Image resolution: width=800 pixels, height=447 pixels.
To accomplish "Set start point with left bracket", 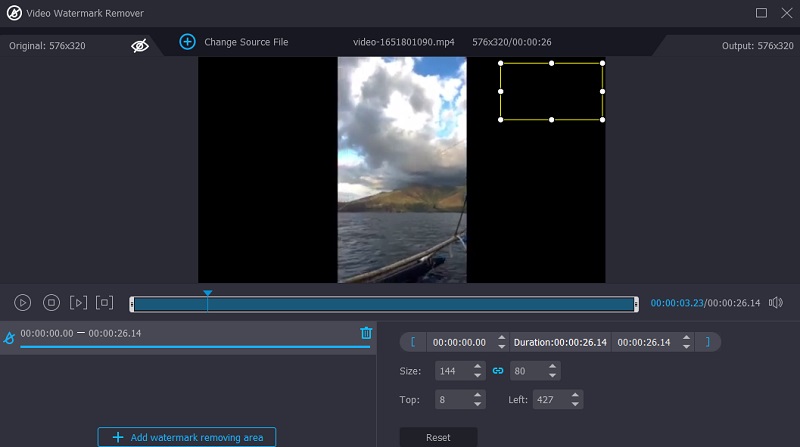I will pos(412,342).
